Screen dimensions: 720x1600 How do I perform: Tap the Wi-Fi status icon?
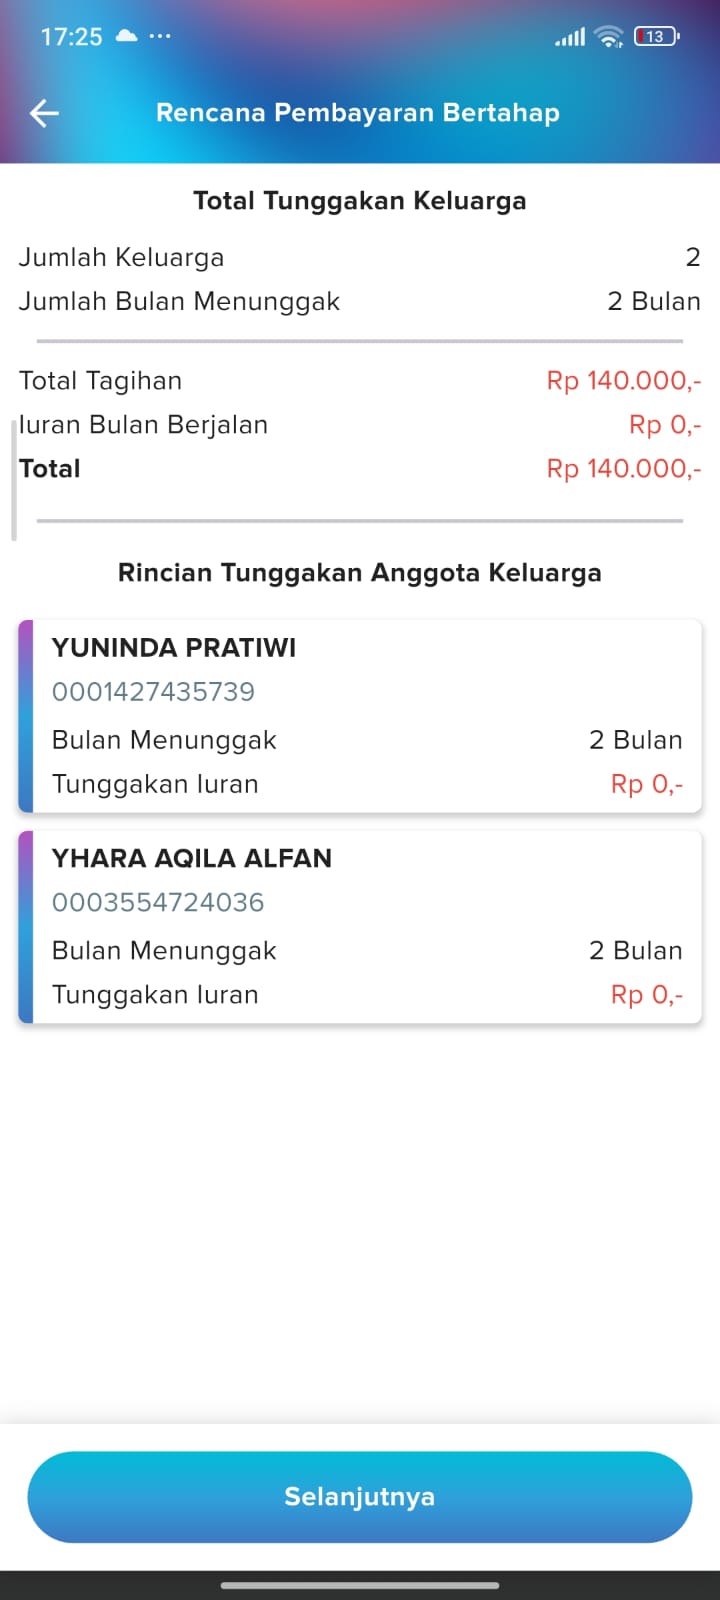(608, 37)
